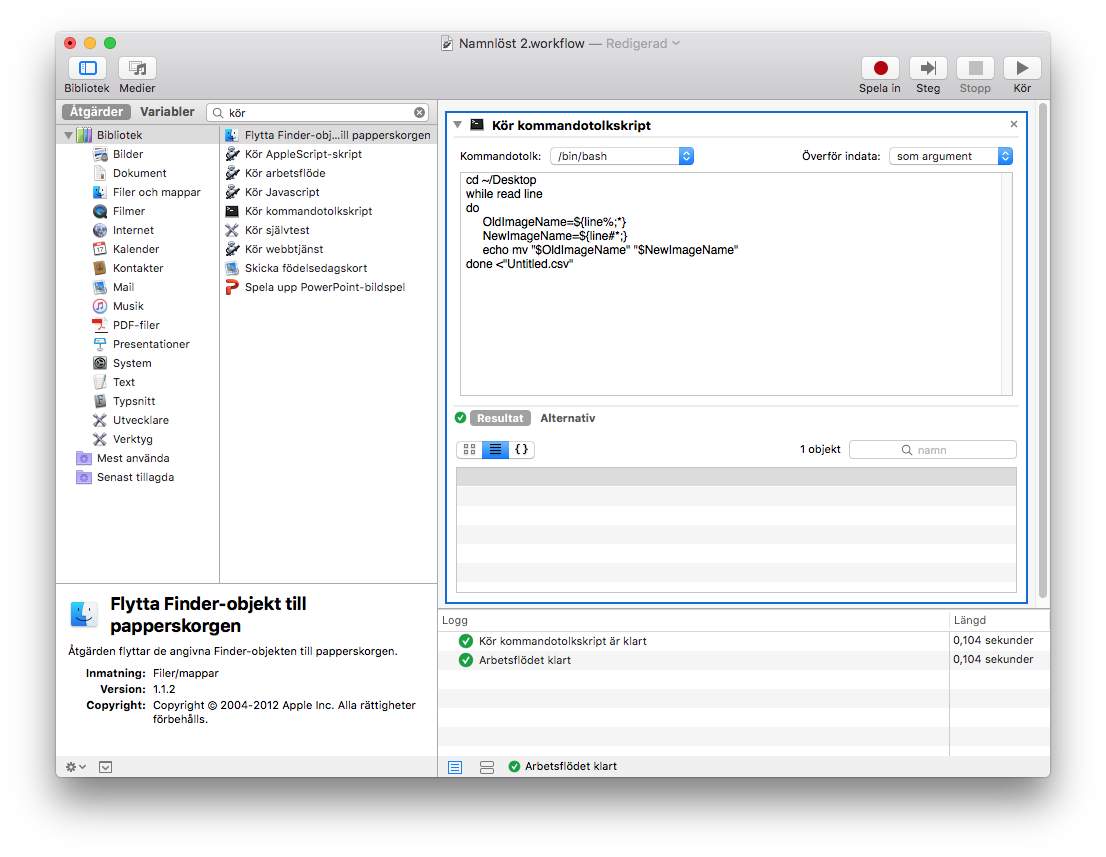The height and width of the screenshot is (857, 1106).
Task: Collapse the Bibliotek tree node
Action: pos(68,135)
